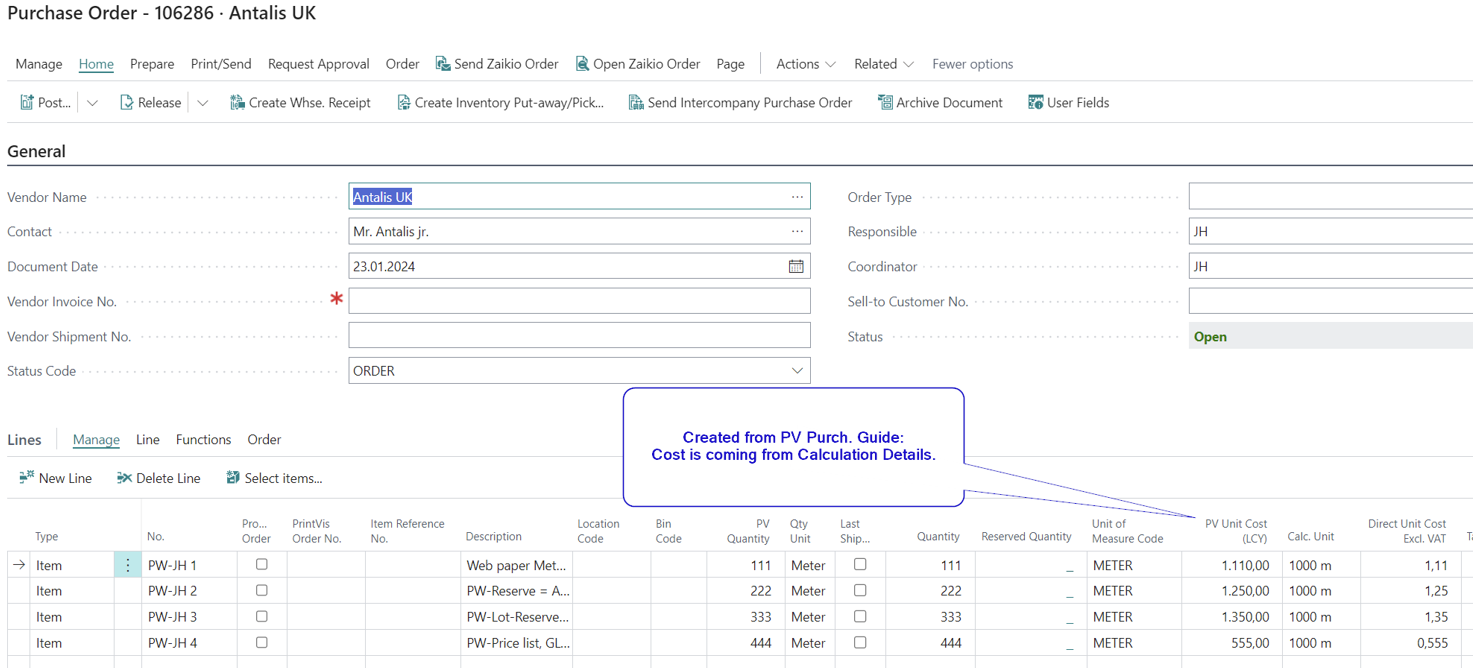
Task: Open the Status Code dropdown
Action: (797, 371)
